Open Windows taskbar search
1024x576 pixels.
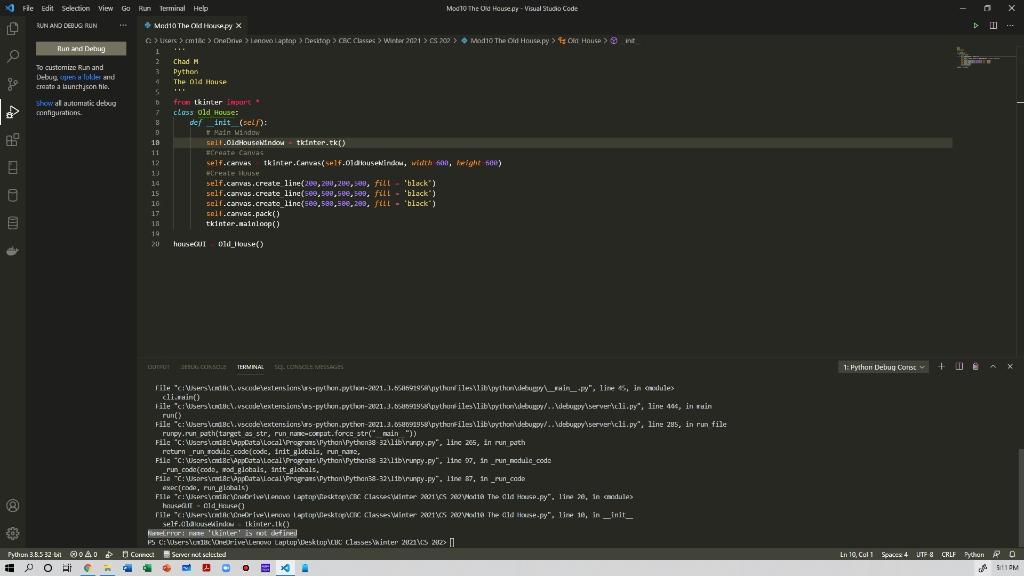pyautogui.click(x=29, y=568)
